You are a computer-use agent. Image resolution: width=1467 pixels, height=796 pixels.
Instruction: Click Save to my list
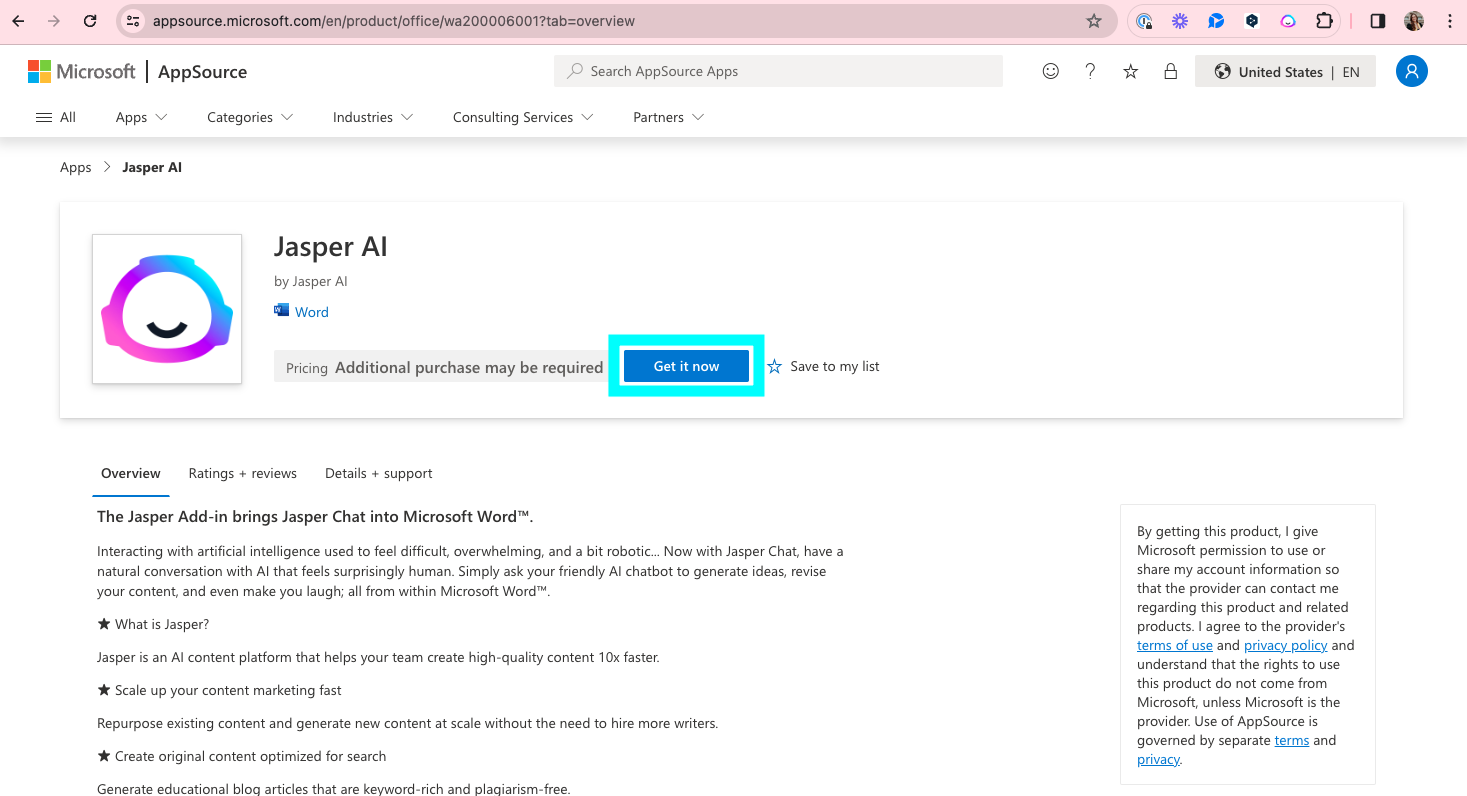pyautogui.click(x=823, y=366)
